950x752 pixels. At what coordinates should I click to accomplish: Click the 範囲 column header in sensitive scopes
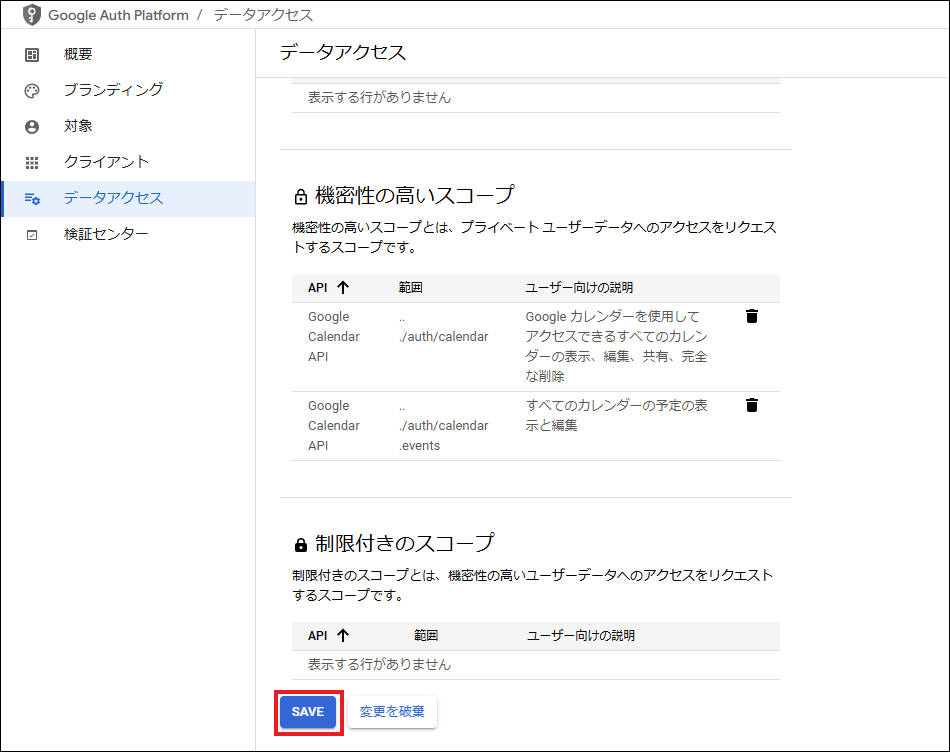coord(410,288)
